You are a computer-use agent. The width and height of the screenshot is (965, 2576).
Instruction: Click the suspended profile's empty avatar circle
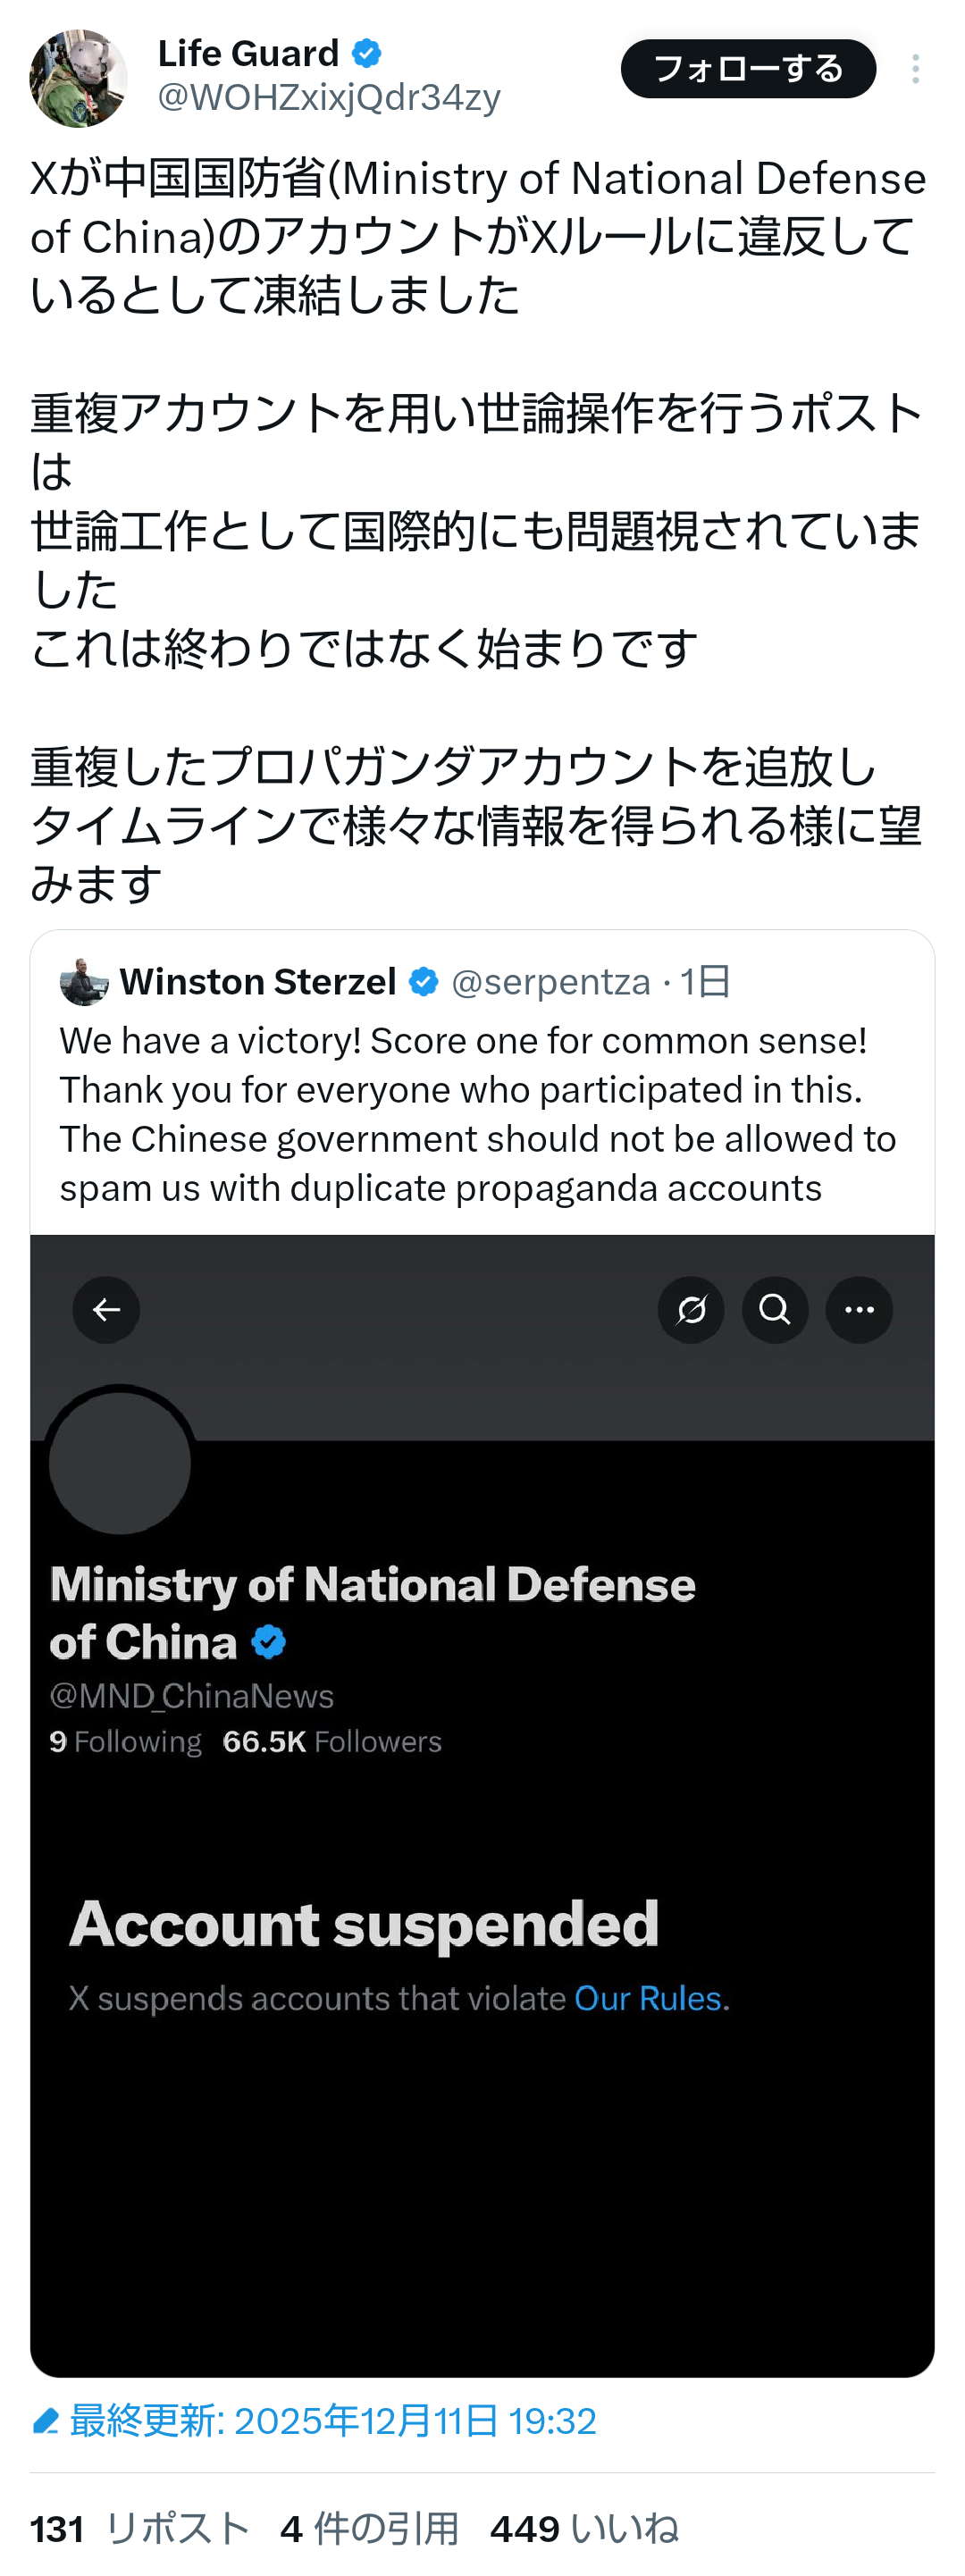(x=120, y=1462)
